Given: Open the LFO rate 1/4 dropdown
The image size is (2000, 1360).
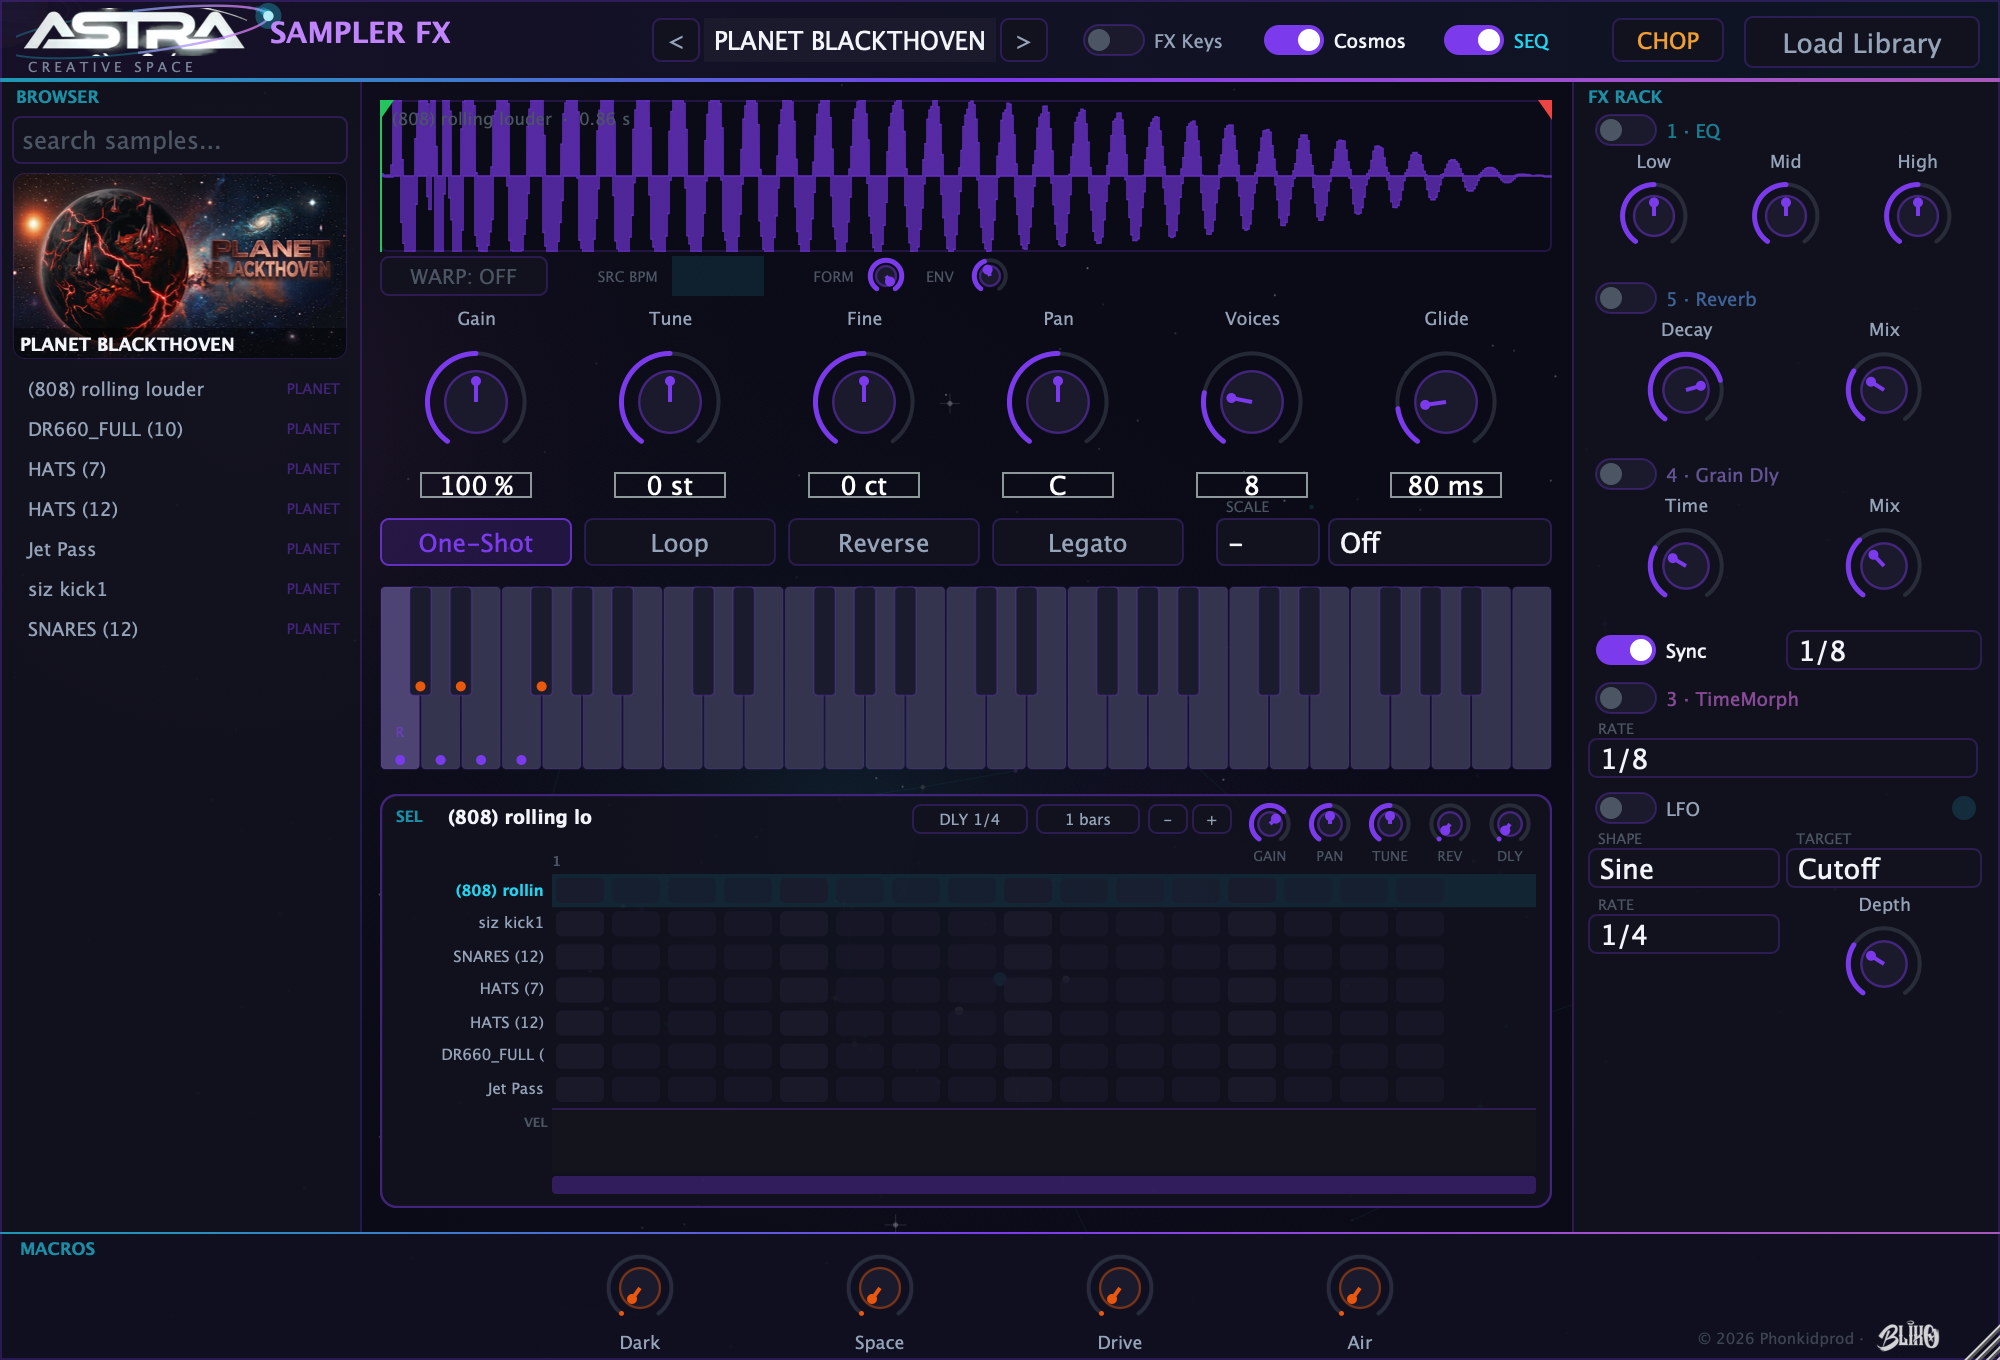Looking at the screenshot, I should click(1684, 934).
